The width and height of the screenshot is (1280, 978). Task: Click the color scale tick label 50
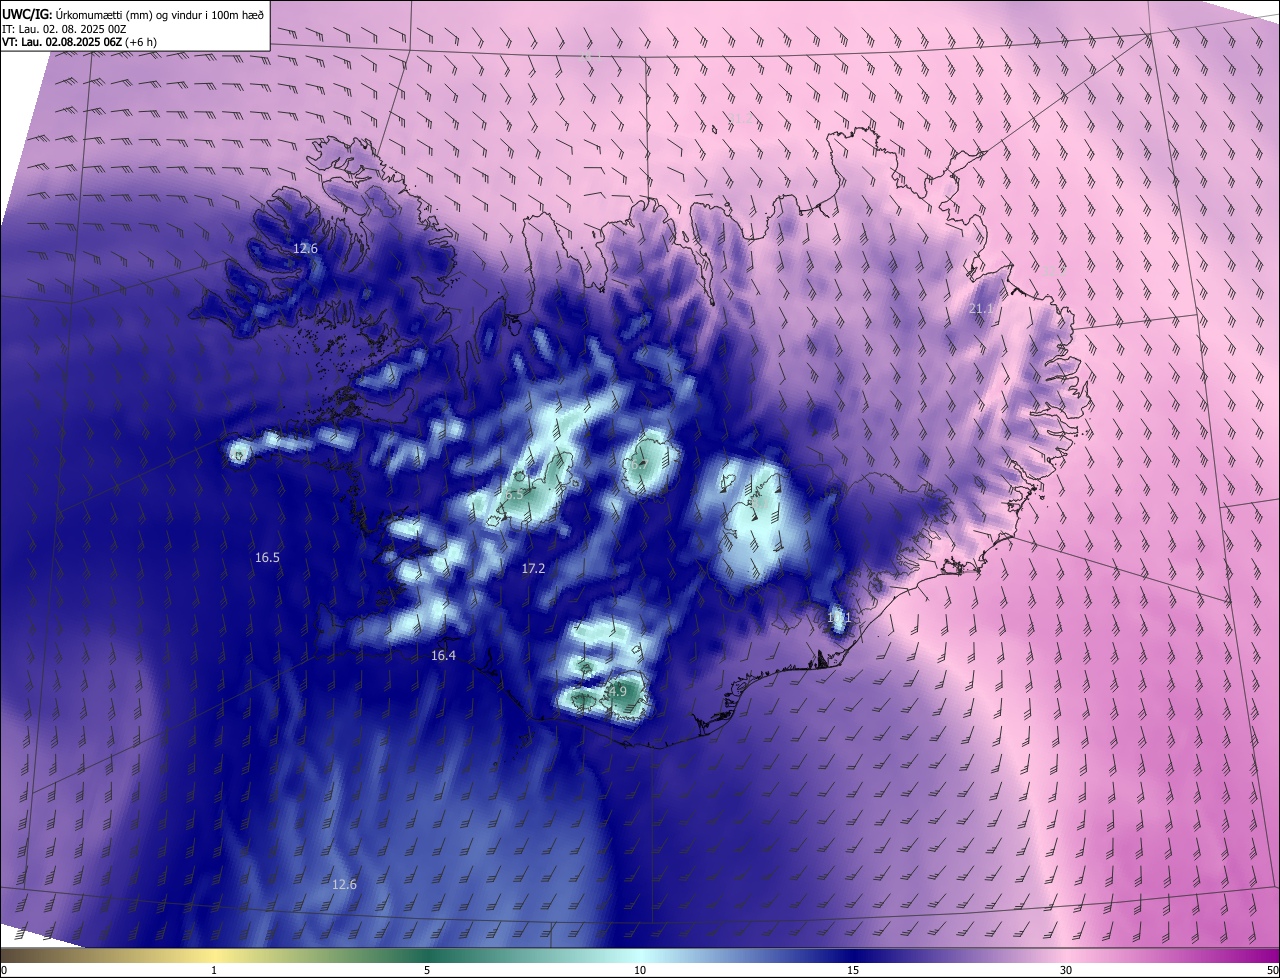1272,970
